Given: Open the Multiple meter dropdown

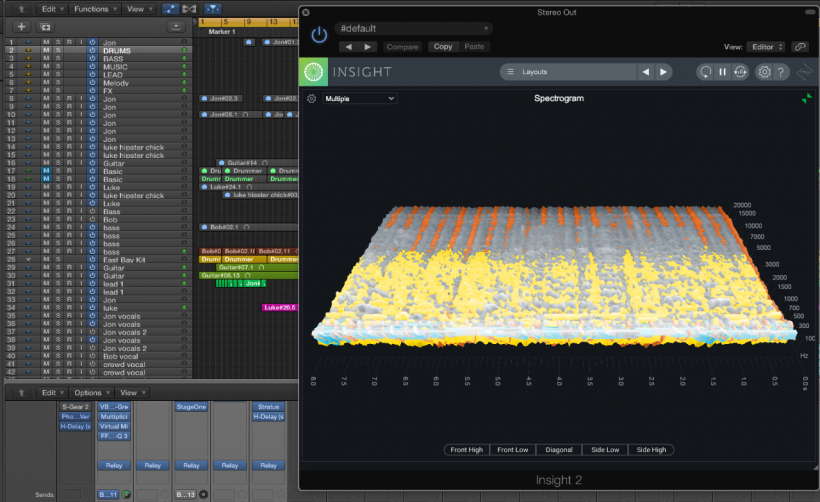Looking at the screenshot, I should (x=359, y=99).
